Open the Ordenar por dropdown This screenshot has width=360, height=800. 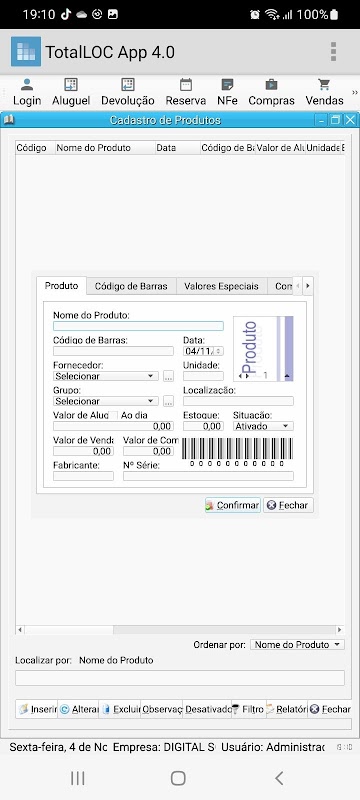click(297, 645)
